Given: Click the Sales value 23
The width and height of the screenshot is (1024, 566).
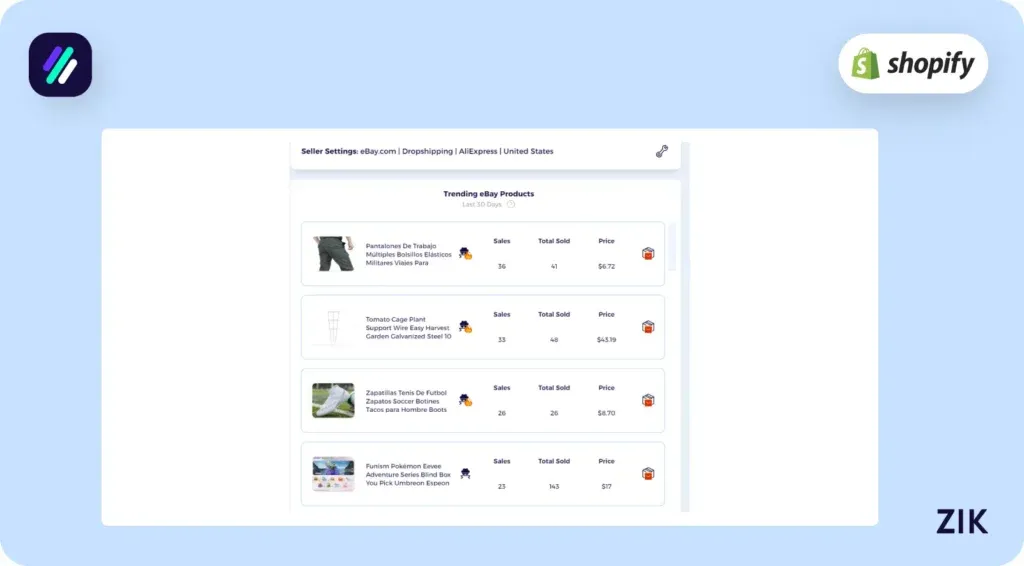Looking at the screenshot, I should (x=502, y=486).
